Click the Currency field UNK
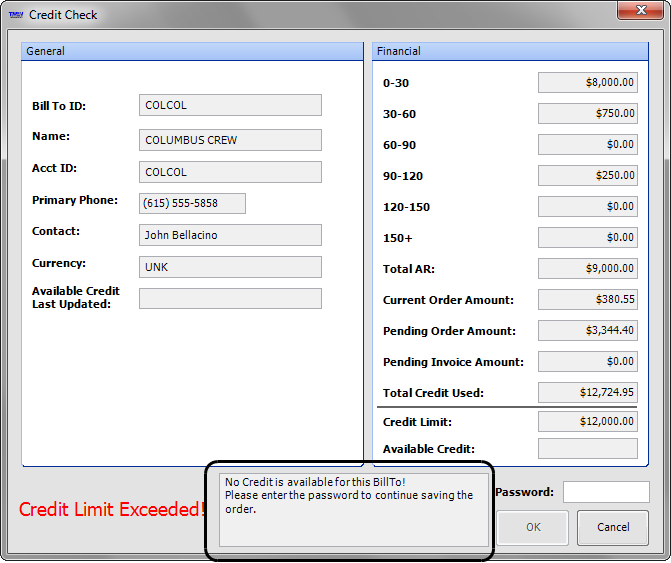 (x=230, y=267)
